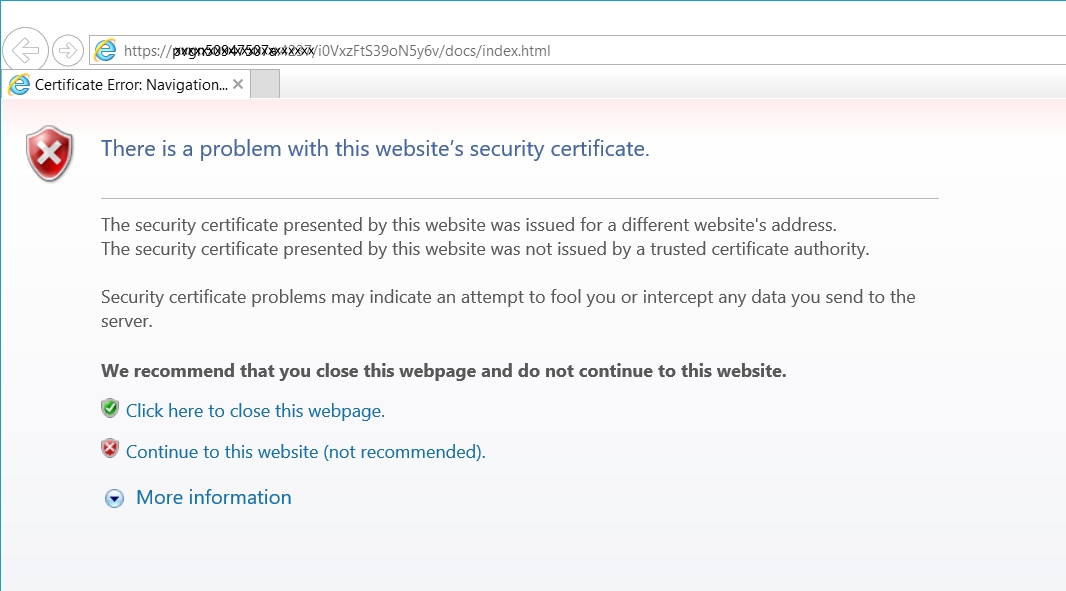Click the green shield checkmark icon

pos(110,409)
